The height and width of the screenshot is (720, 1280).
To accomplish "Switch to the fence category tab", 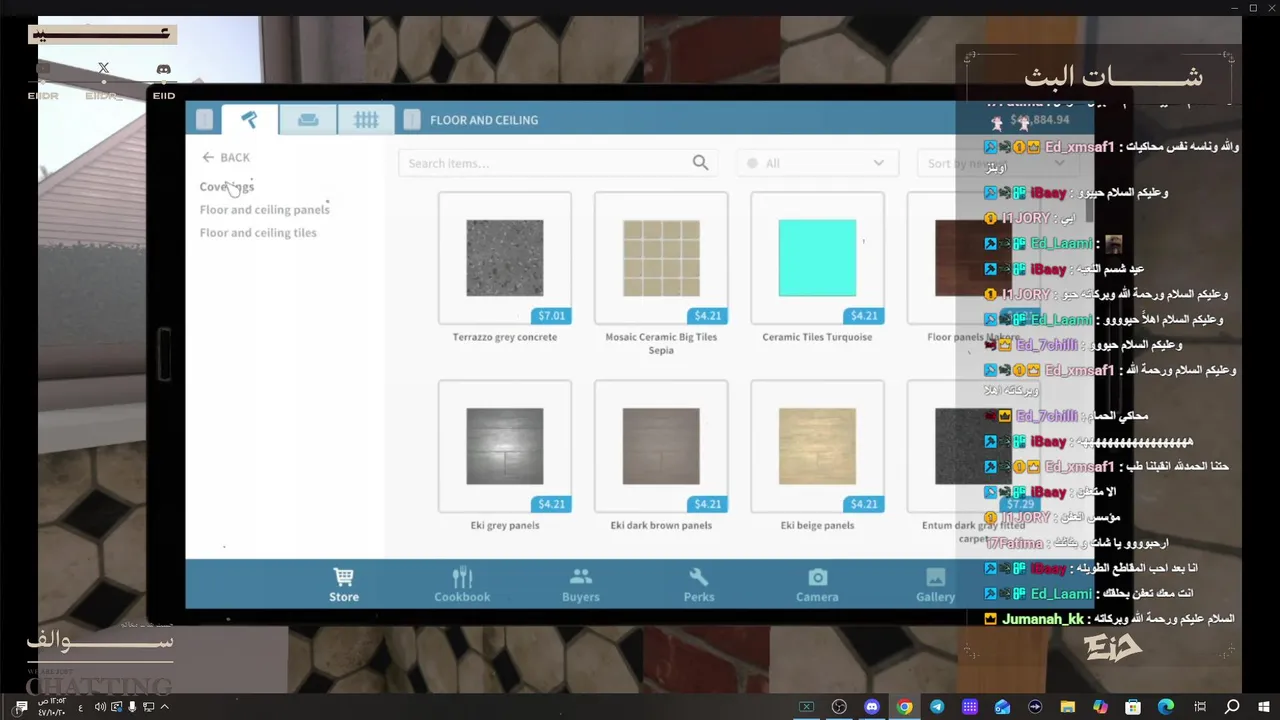I will [x=366, y=120].
